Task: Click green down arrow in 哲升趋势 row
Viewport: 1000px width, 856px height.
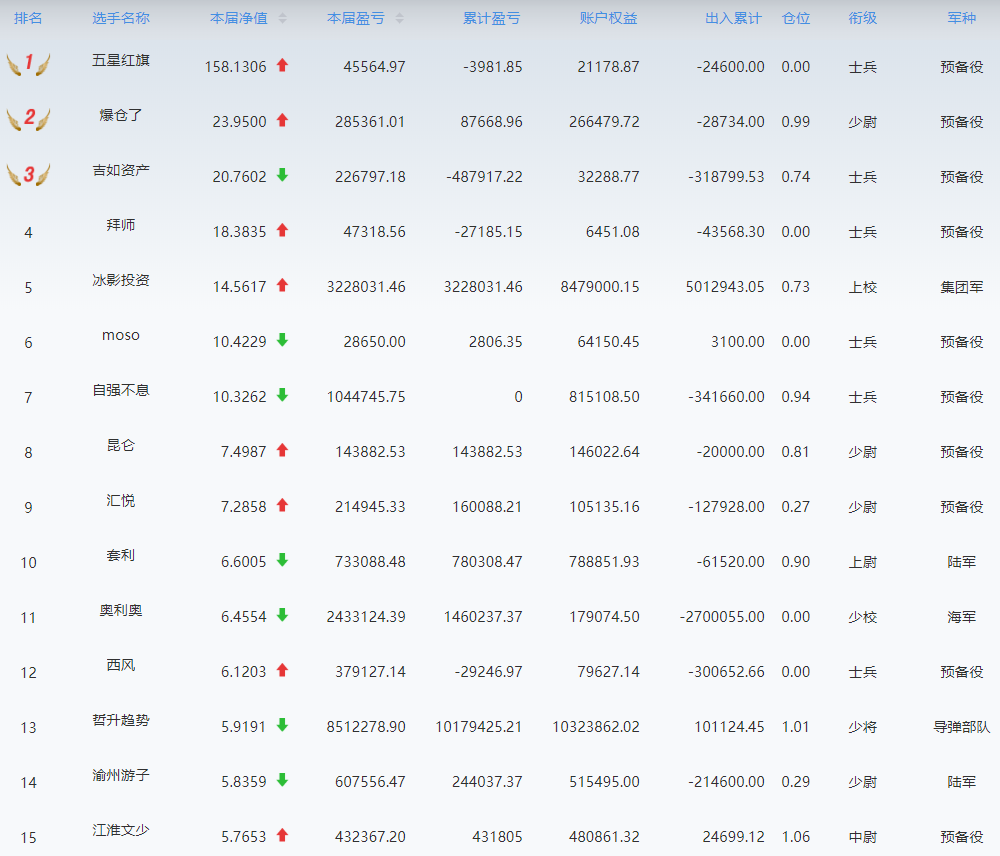Action: (283, 725)
